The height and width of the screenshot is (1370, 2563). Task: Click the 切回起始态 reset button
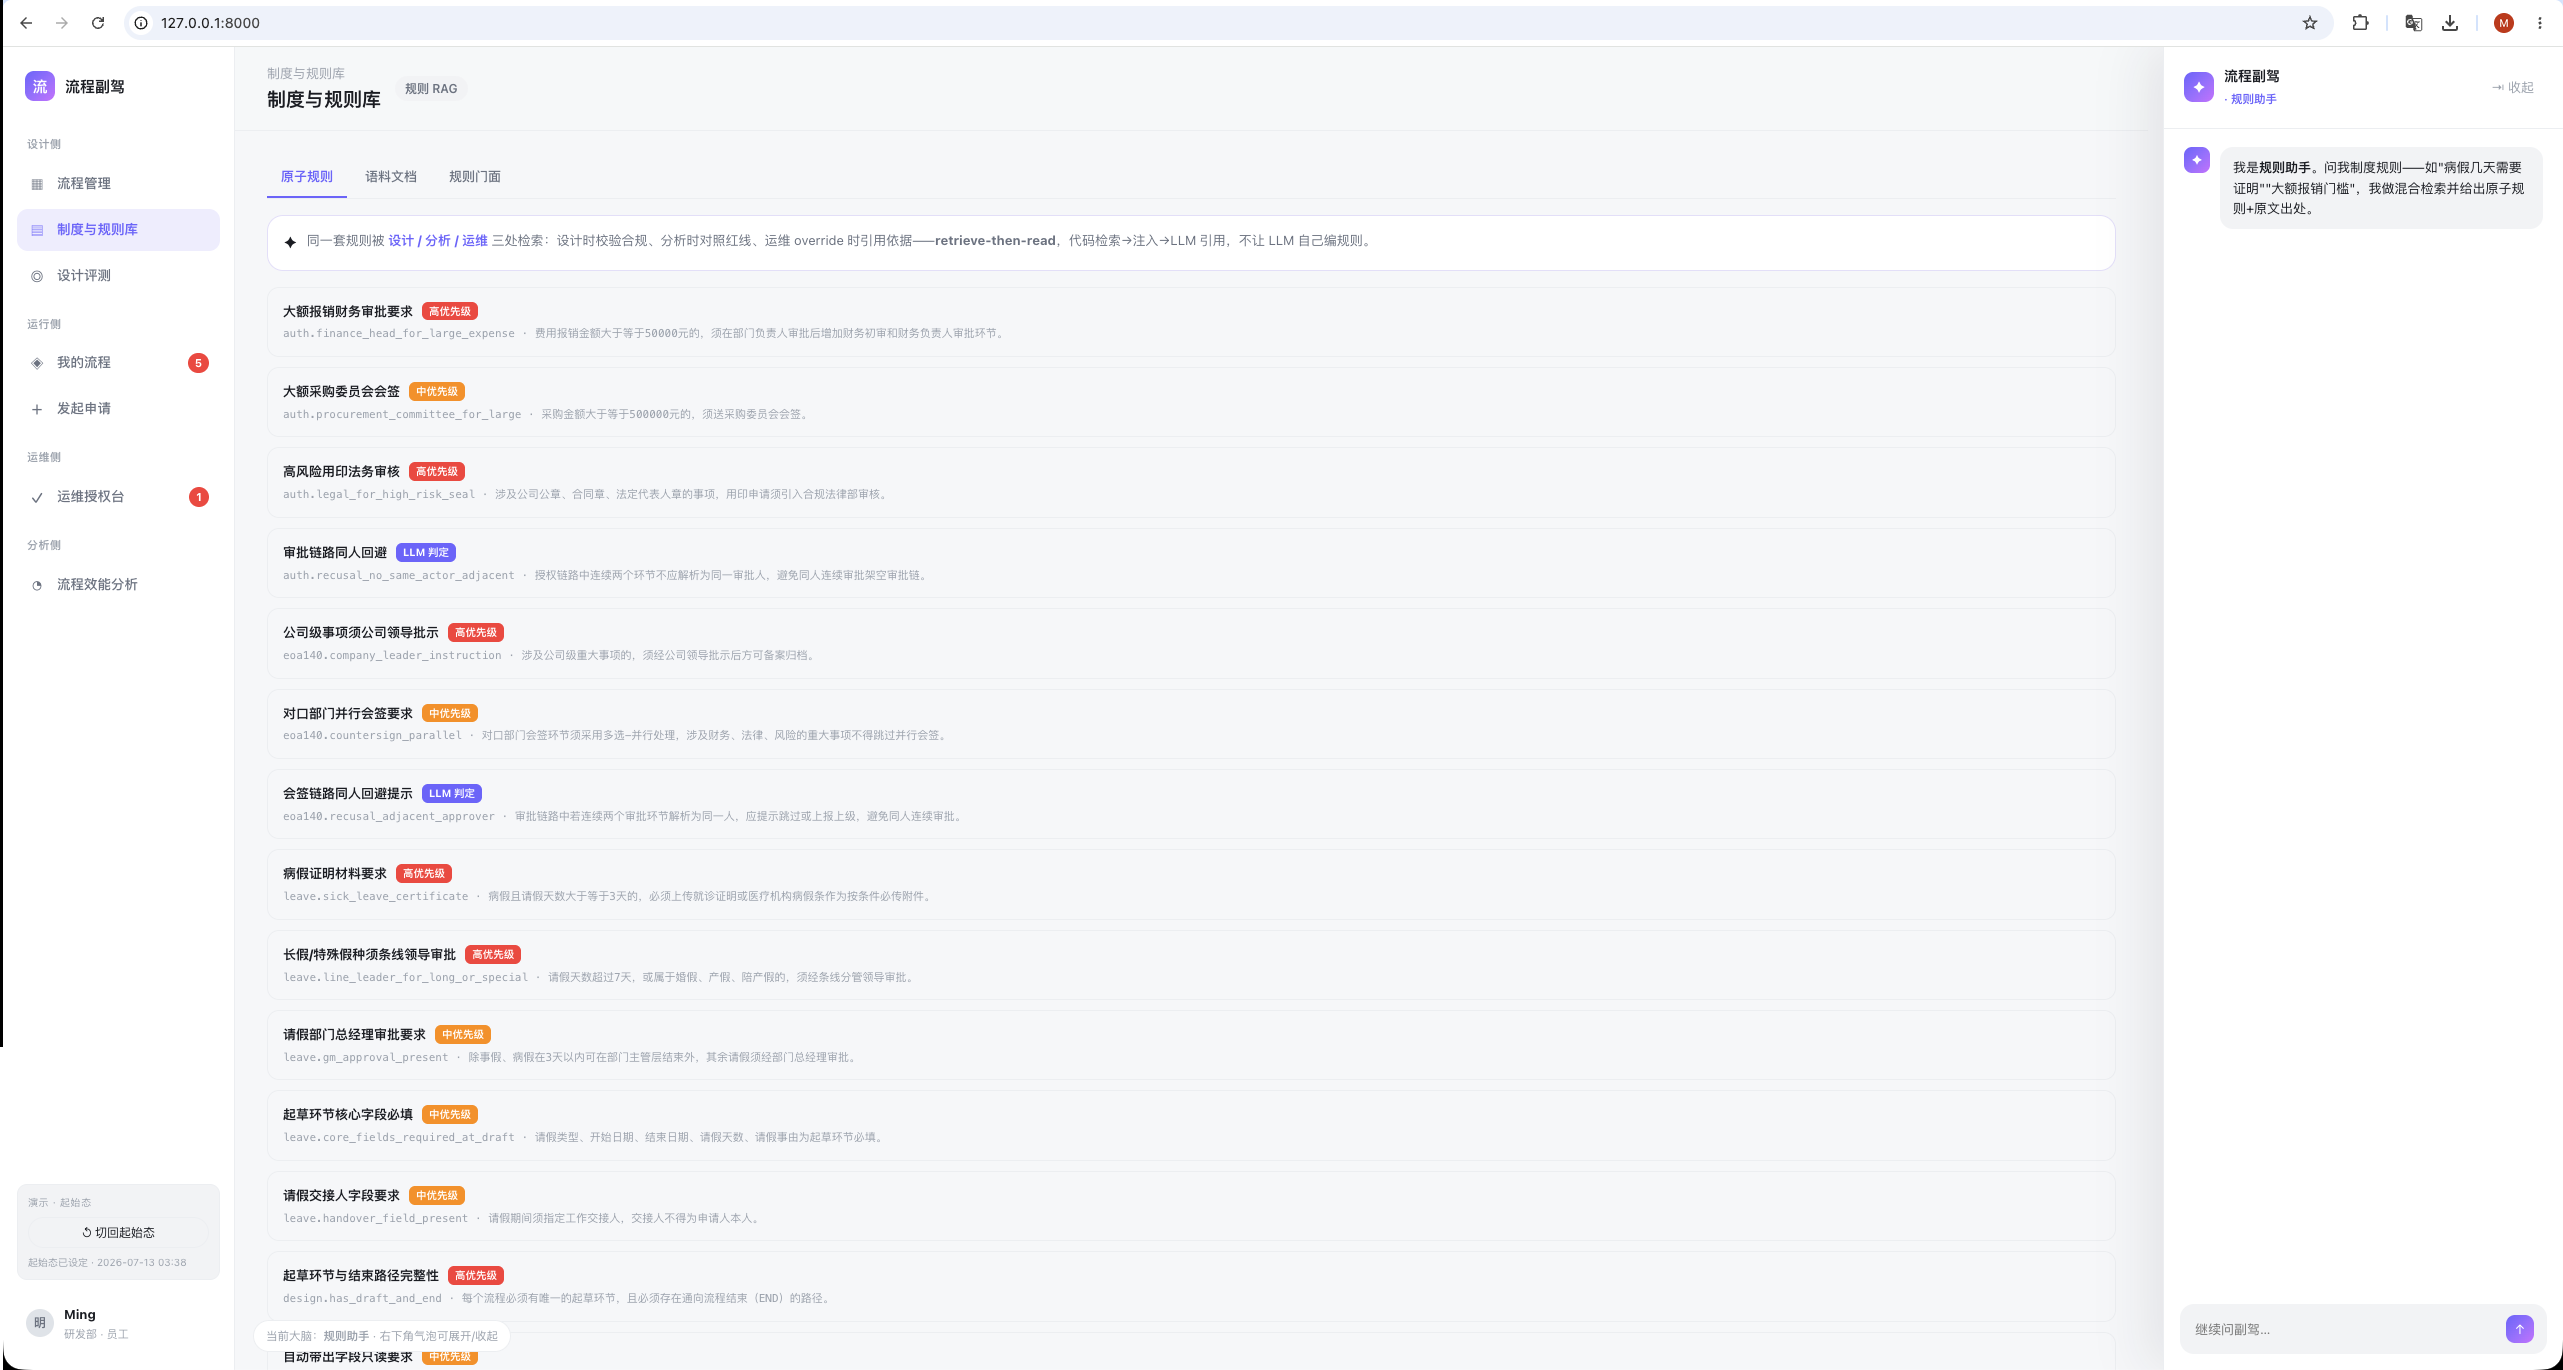click(x=118, y=1232)
